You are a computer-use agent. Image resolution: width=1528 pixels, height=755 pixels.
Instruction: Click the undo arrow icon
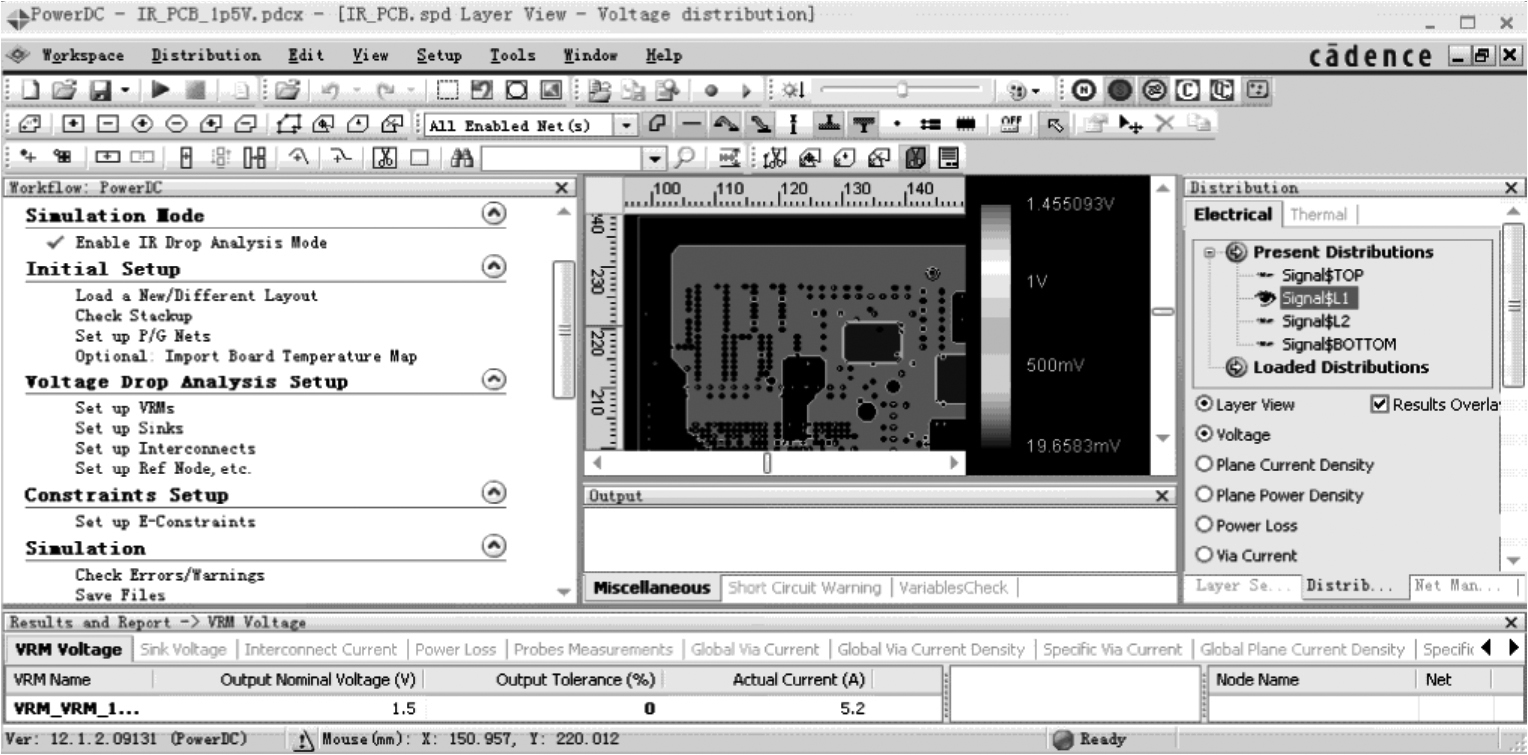coord(331,92)
